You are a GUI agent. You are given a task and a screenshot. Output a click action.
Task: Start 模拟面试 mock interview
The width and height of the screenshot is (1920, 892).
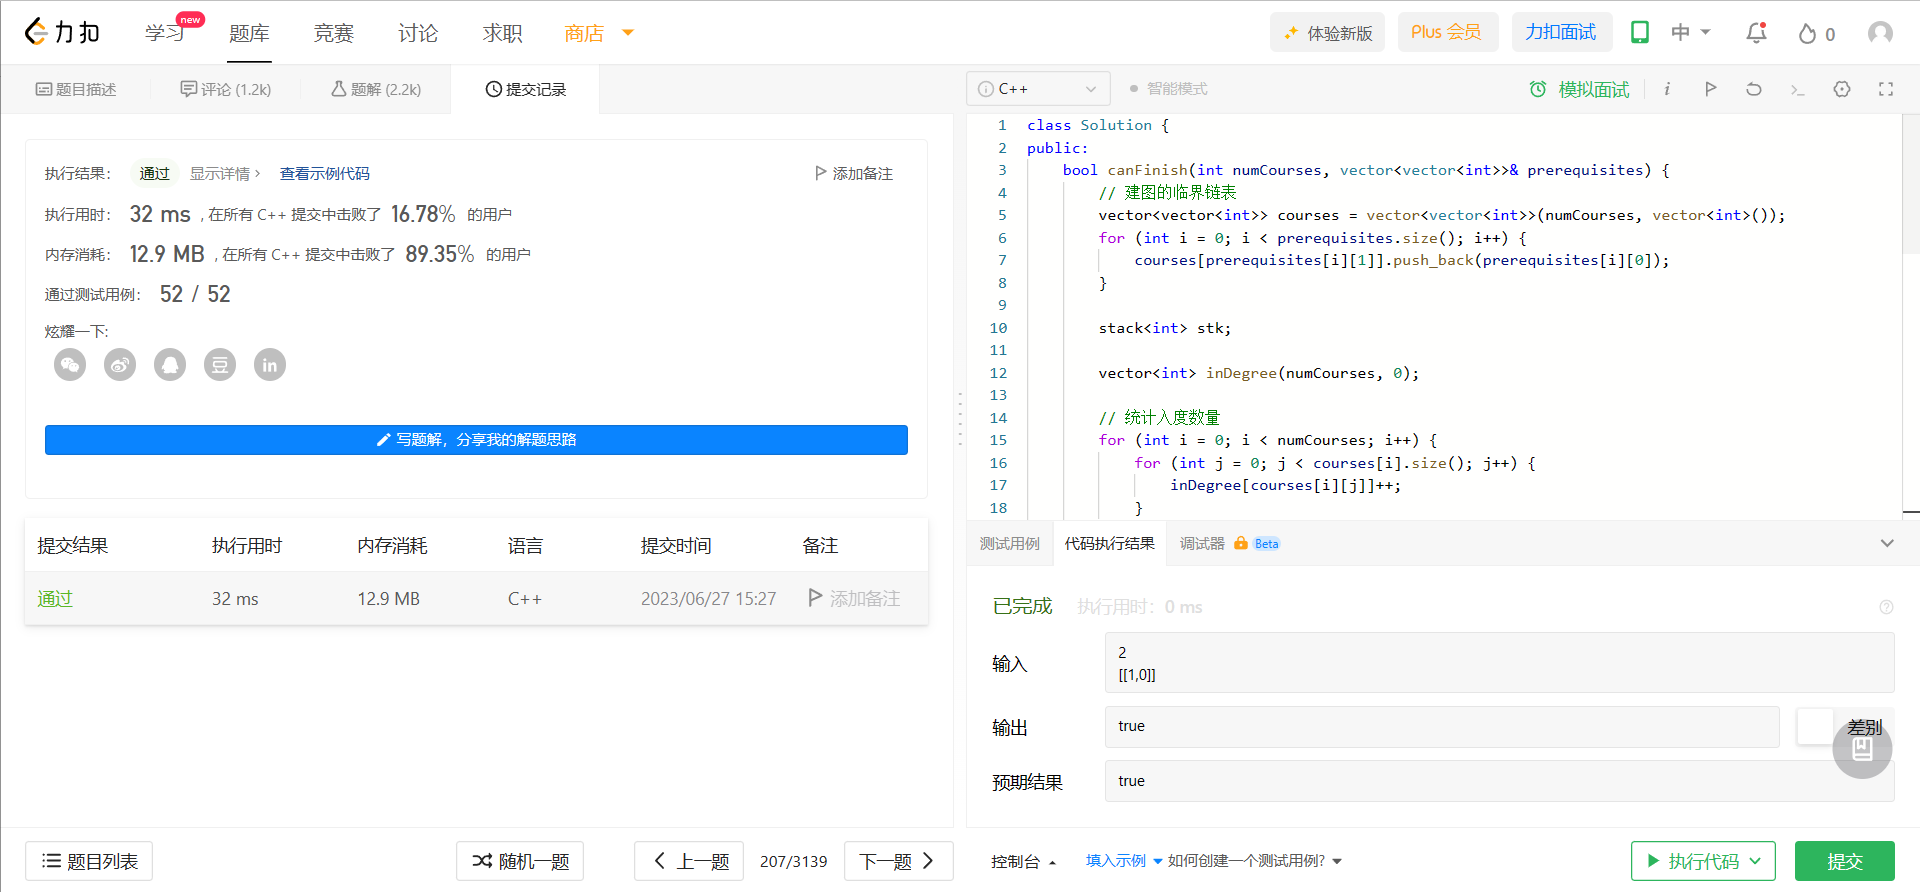pyautogui.click(x=1580, y=89)
